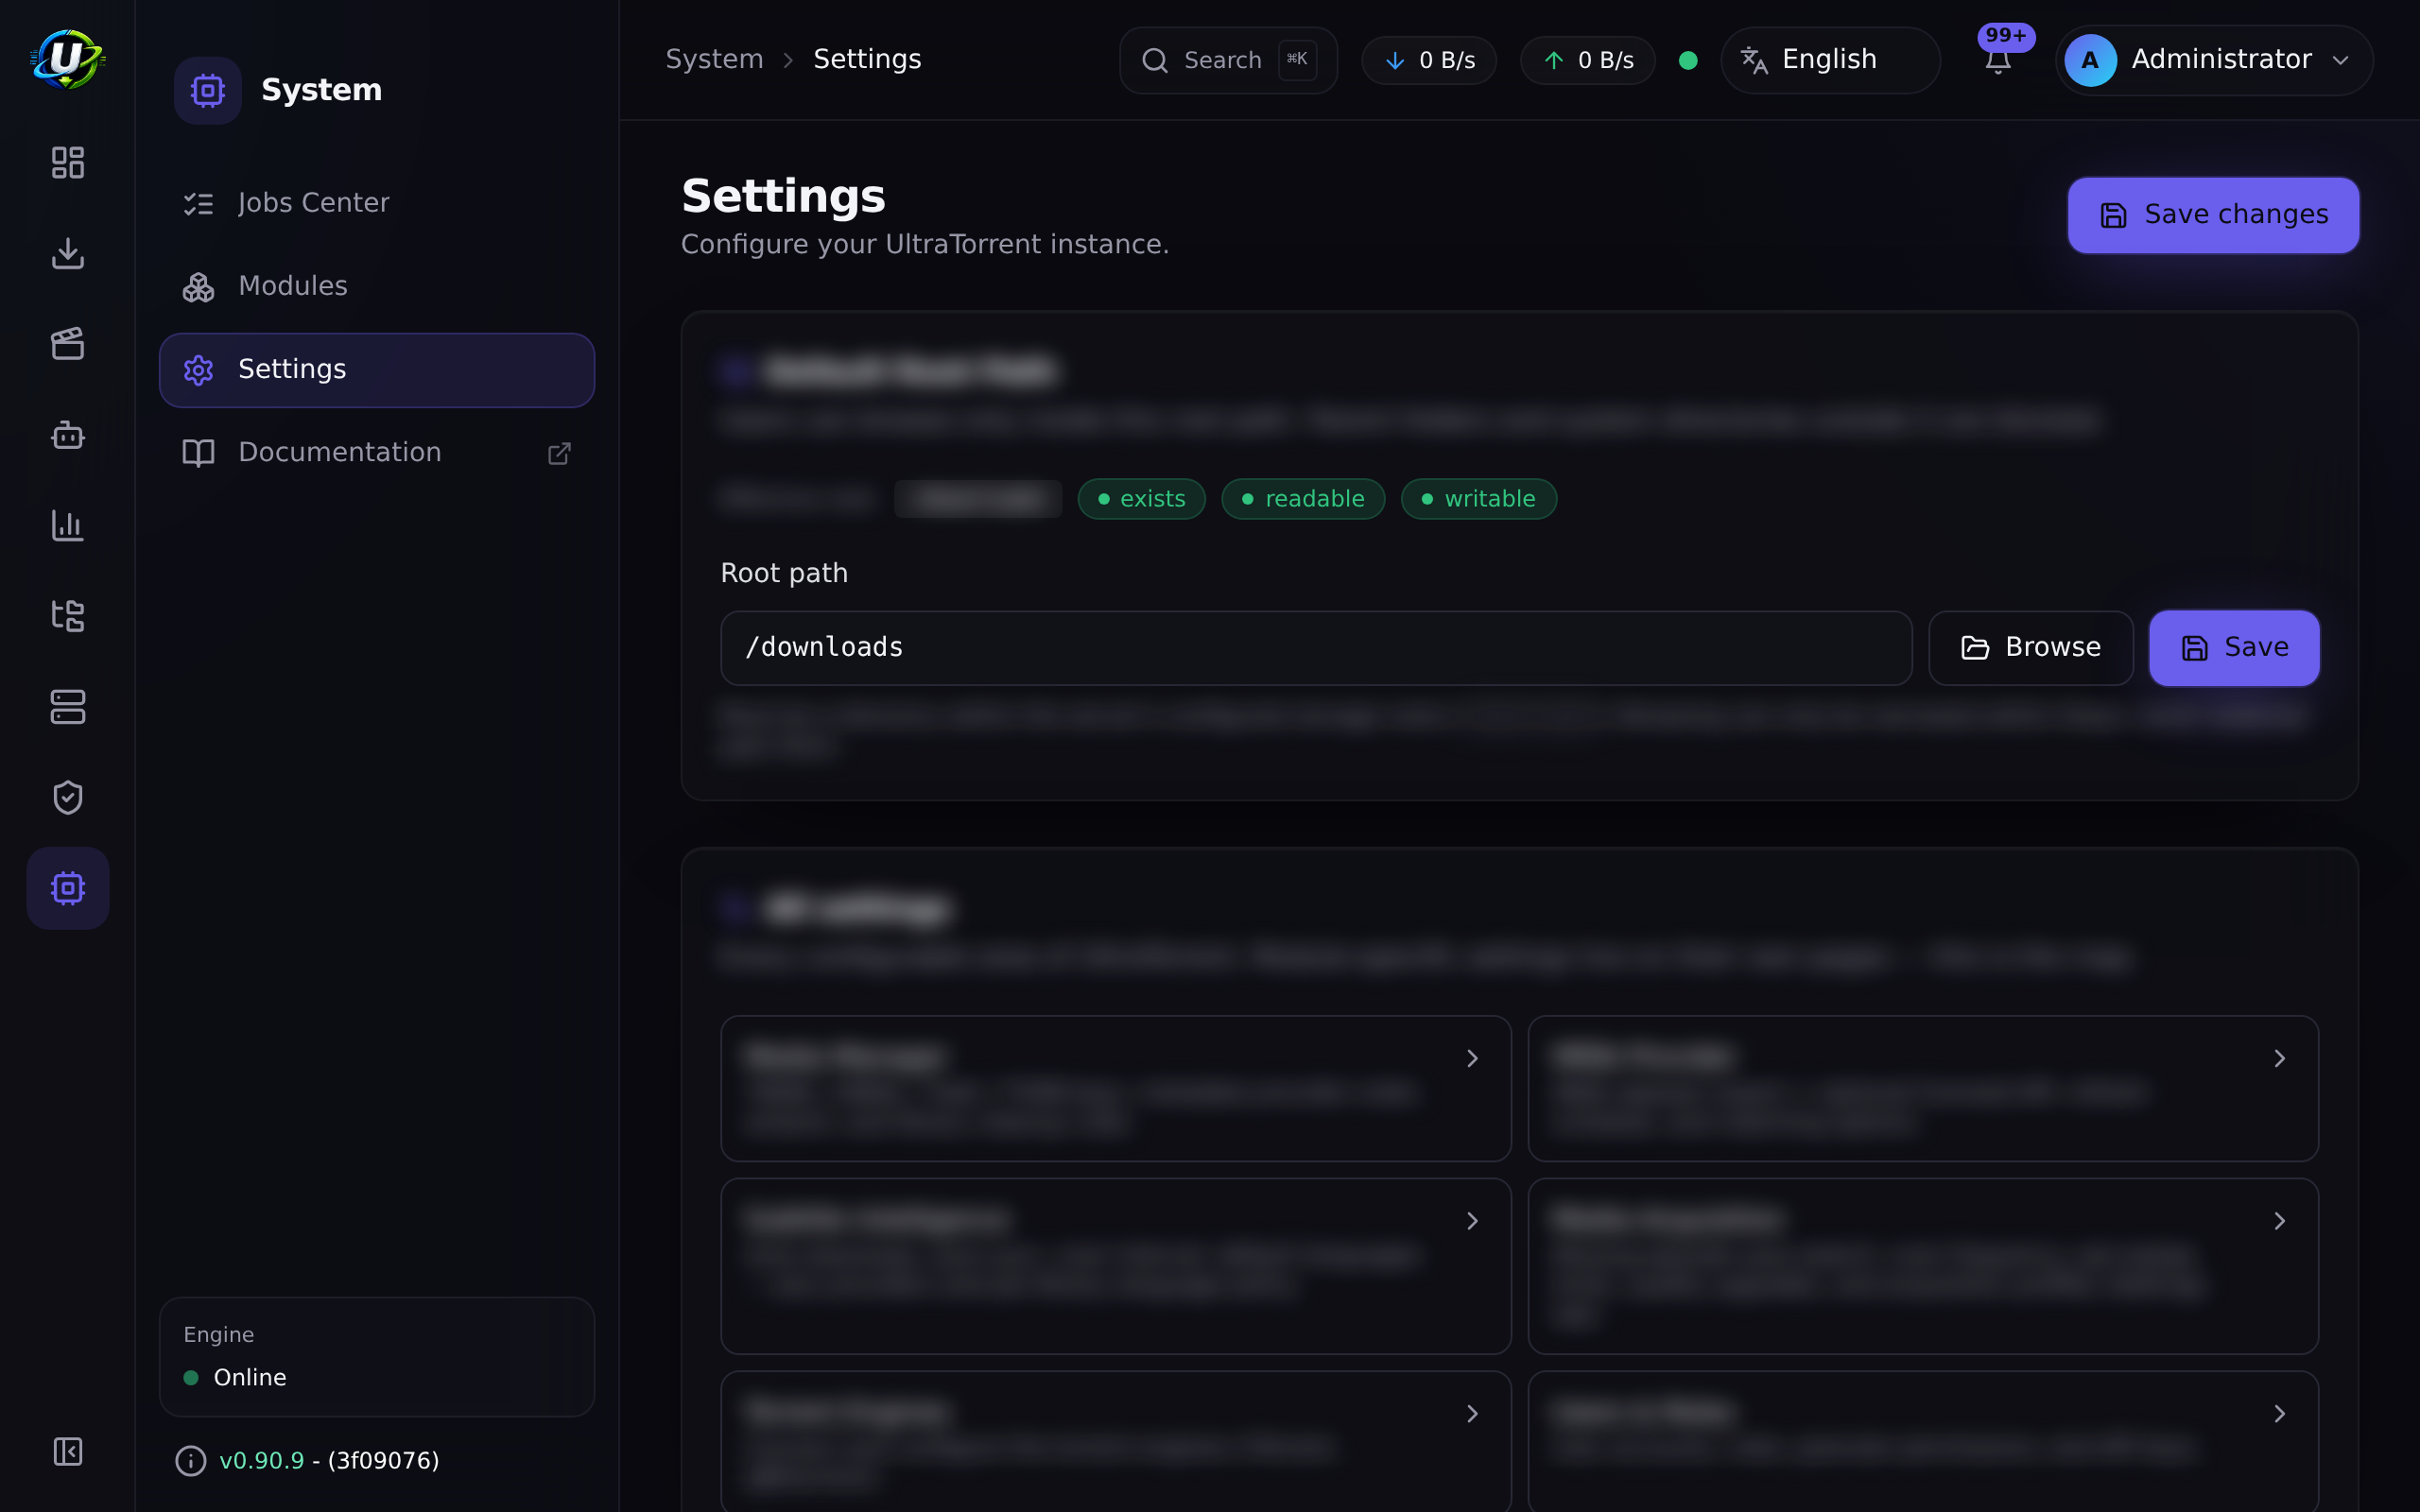Focus the Root path input field
Screen dimensions: 2420x1512
(x=1316, y=648)
